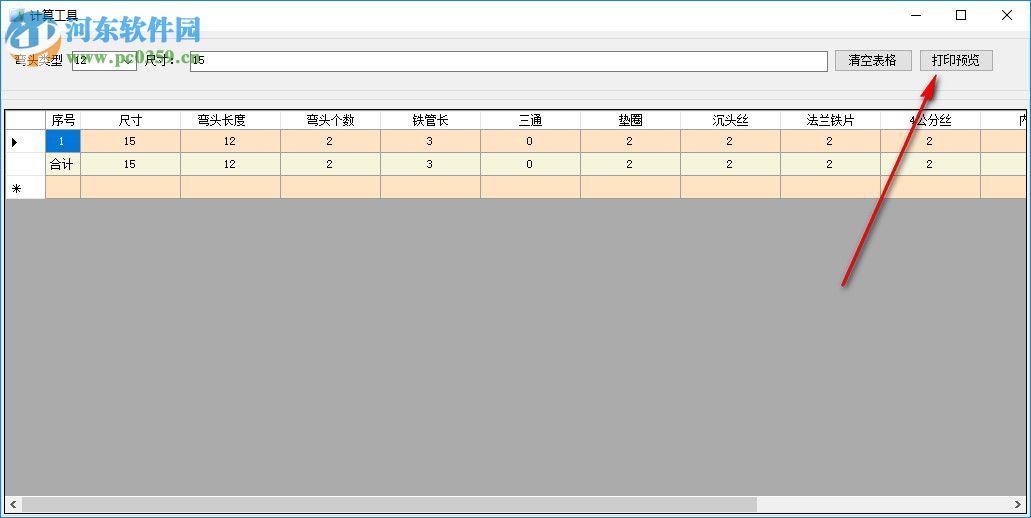The width and height of the screenshot is (1031, 518).
Task: Open 打印预览 print preview
Action: tap(955, 60)
